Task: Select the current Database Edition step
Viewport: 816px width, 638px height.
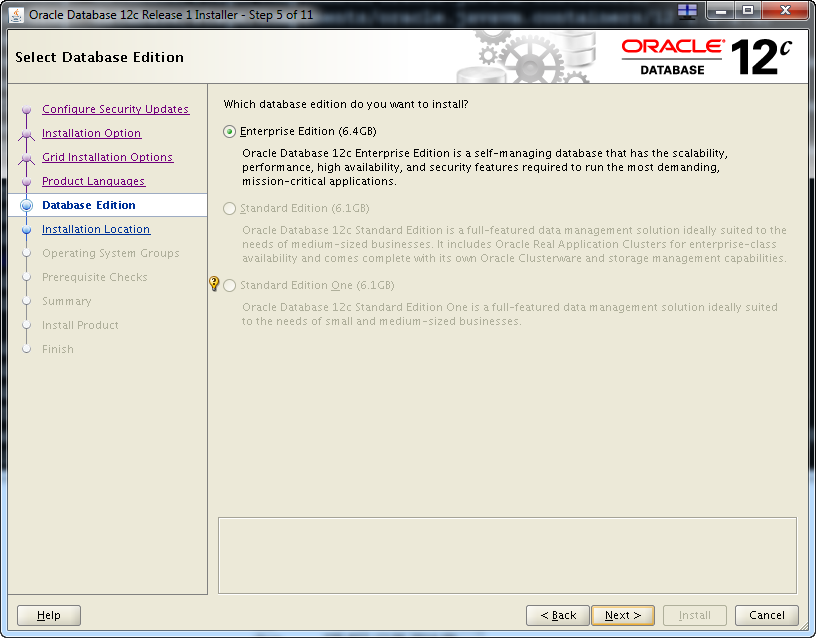Action: (88, 205)
